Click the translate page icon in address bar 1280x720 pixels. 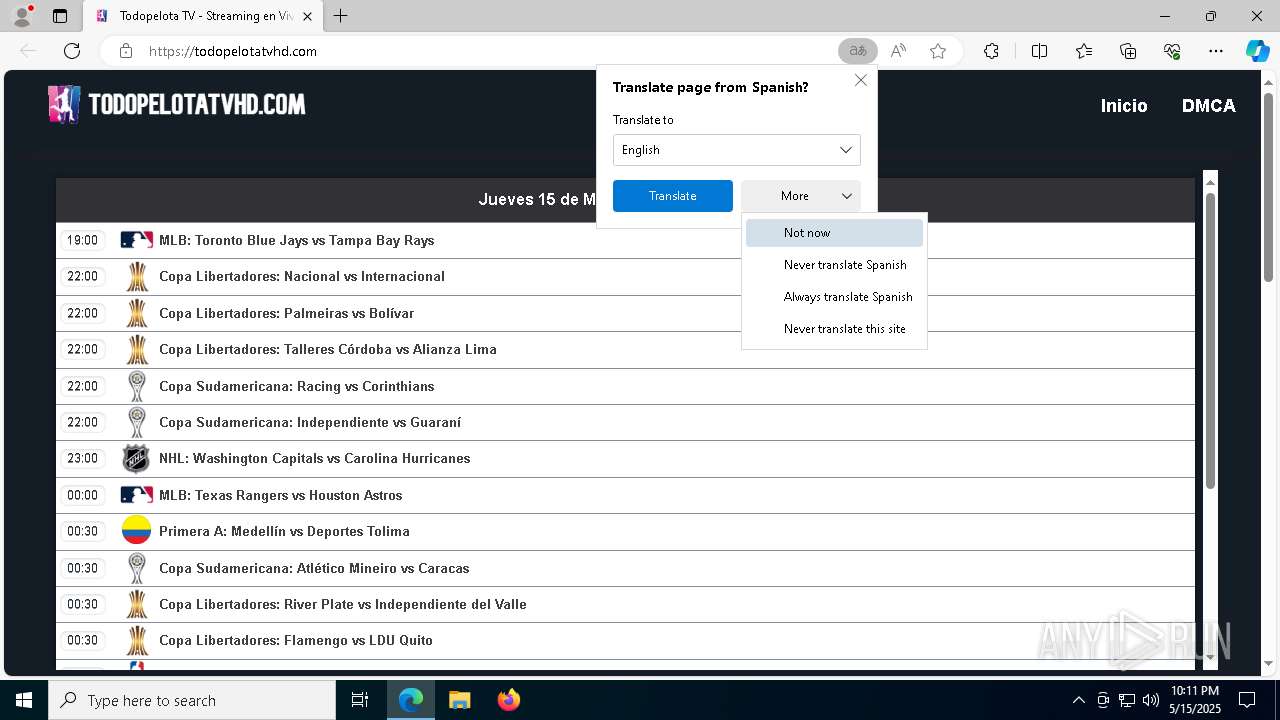point(857,51)
